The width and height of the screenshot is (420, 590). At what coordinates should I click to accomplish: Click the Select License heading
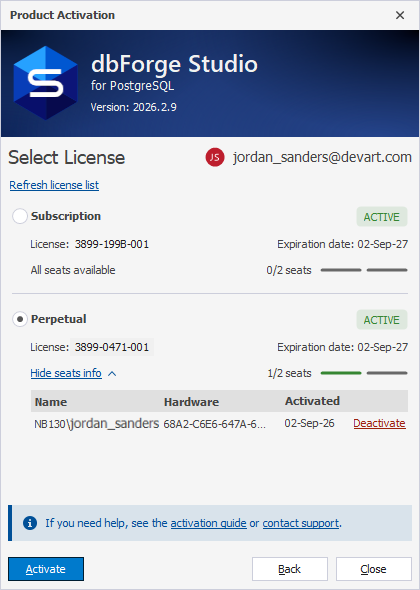click(67, 157)
